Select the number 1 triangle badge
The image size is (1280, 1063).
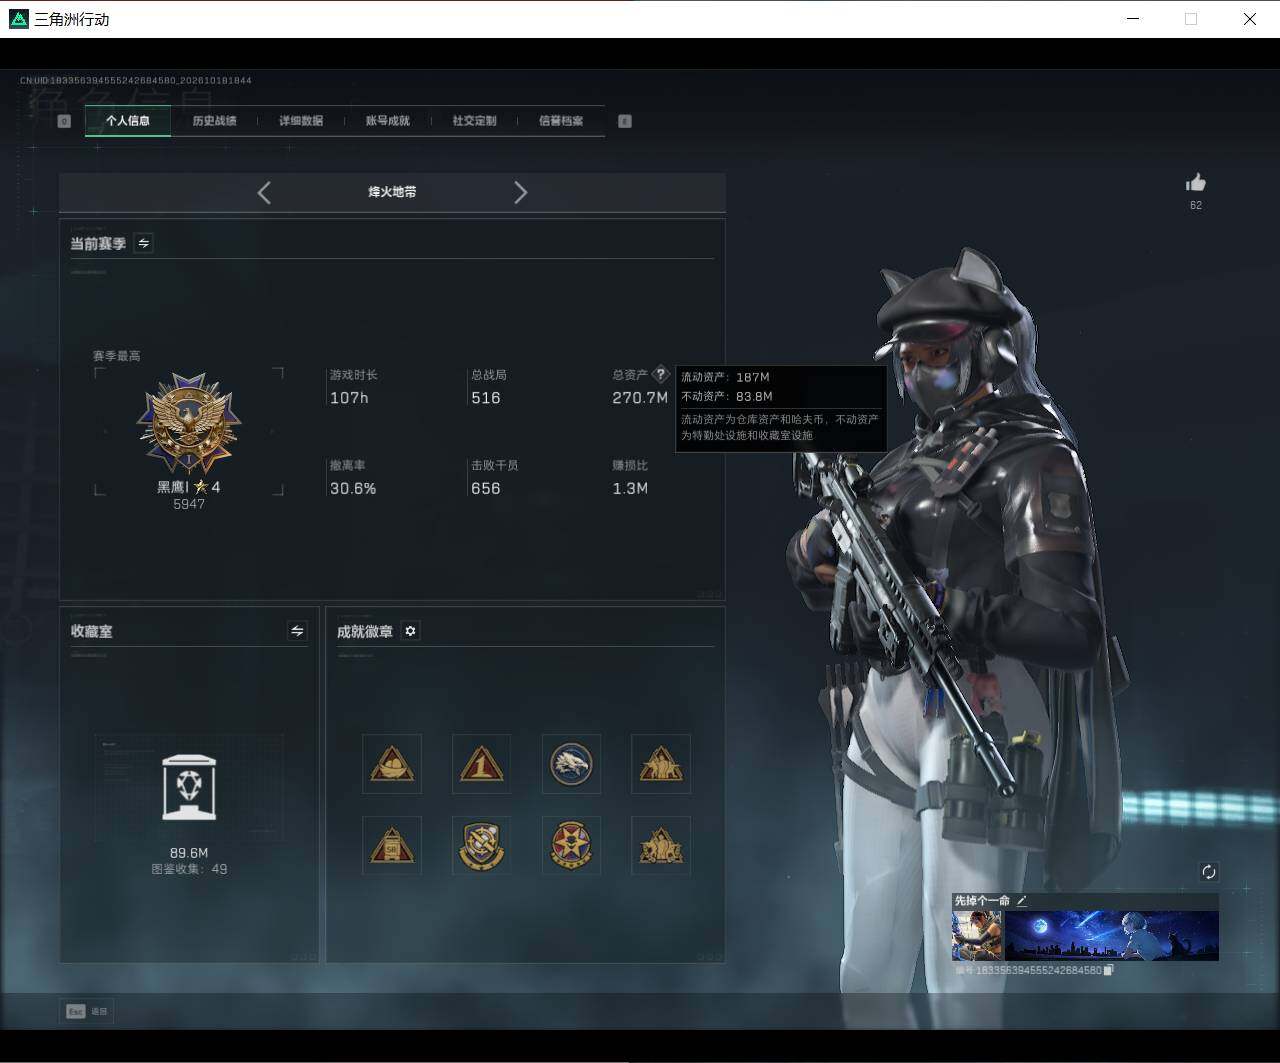point(481,764)
